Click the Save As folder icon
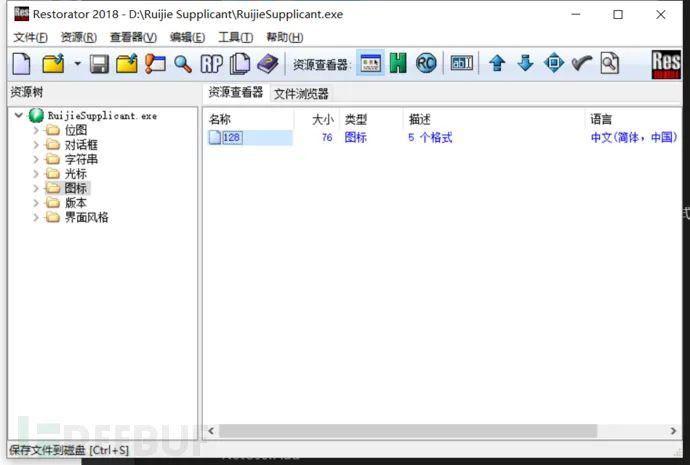The width and height of the screenshot is (690, 465). click(127, 64)
